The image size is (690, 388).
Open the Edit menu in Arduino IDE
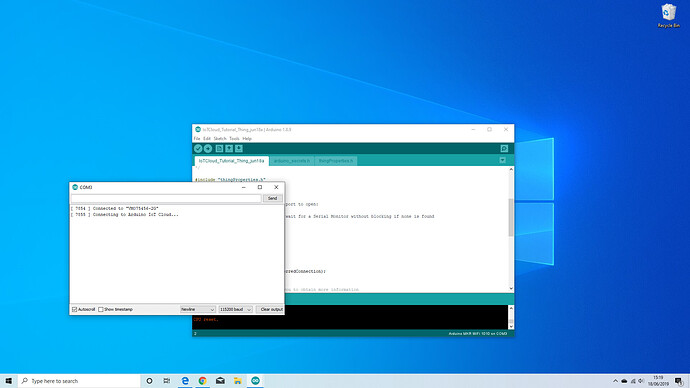pyautogui.click(x=207, y=139)
